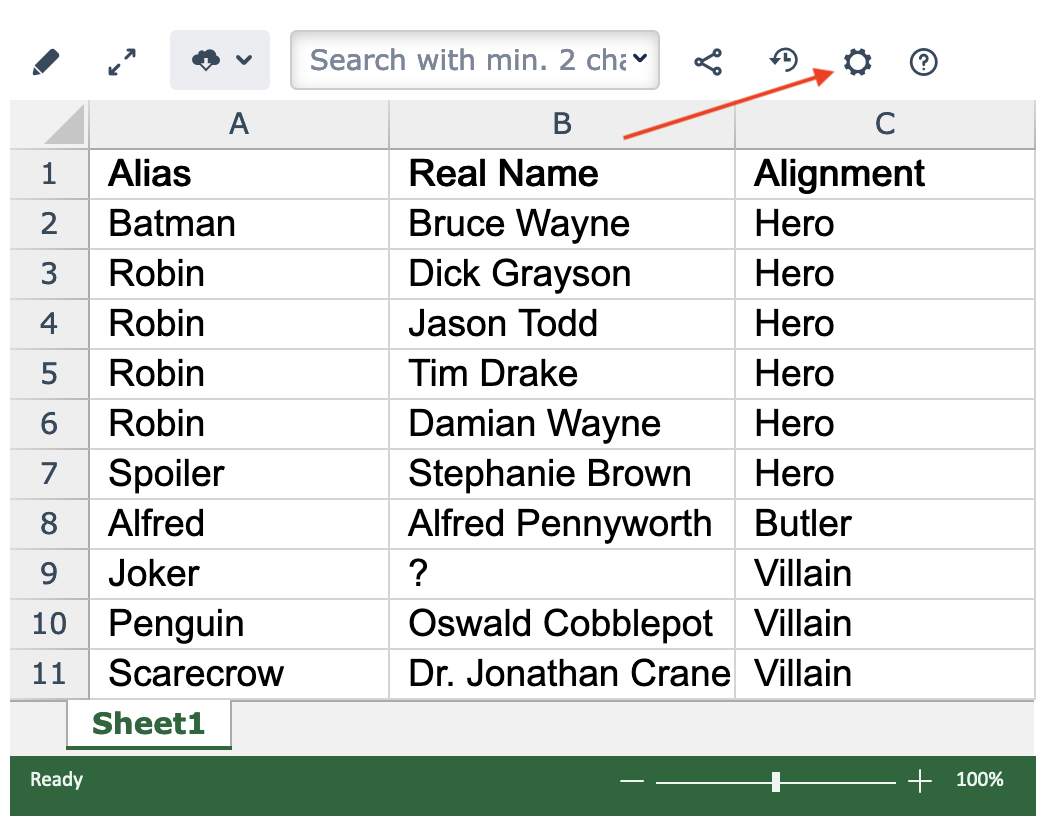
Task: Select the "Spoiler" cell
Action: pyautogui.click(x=239, y=474)
